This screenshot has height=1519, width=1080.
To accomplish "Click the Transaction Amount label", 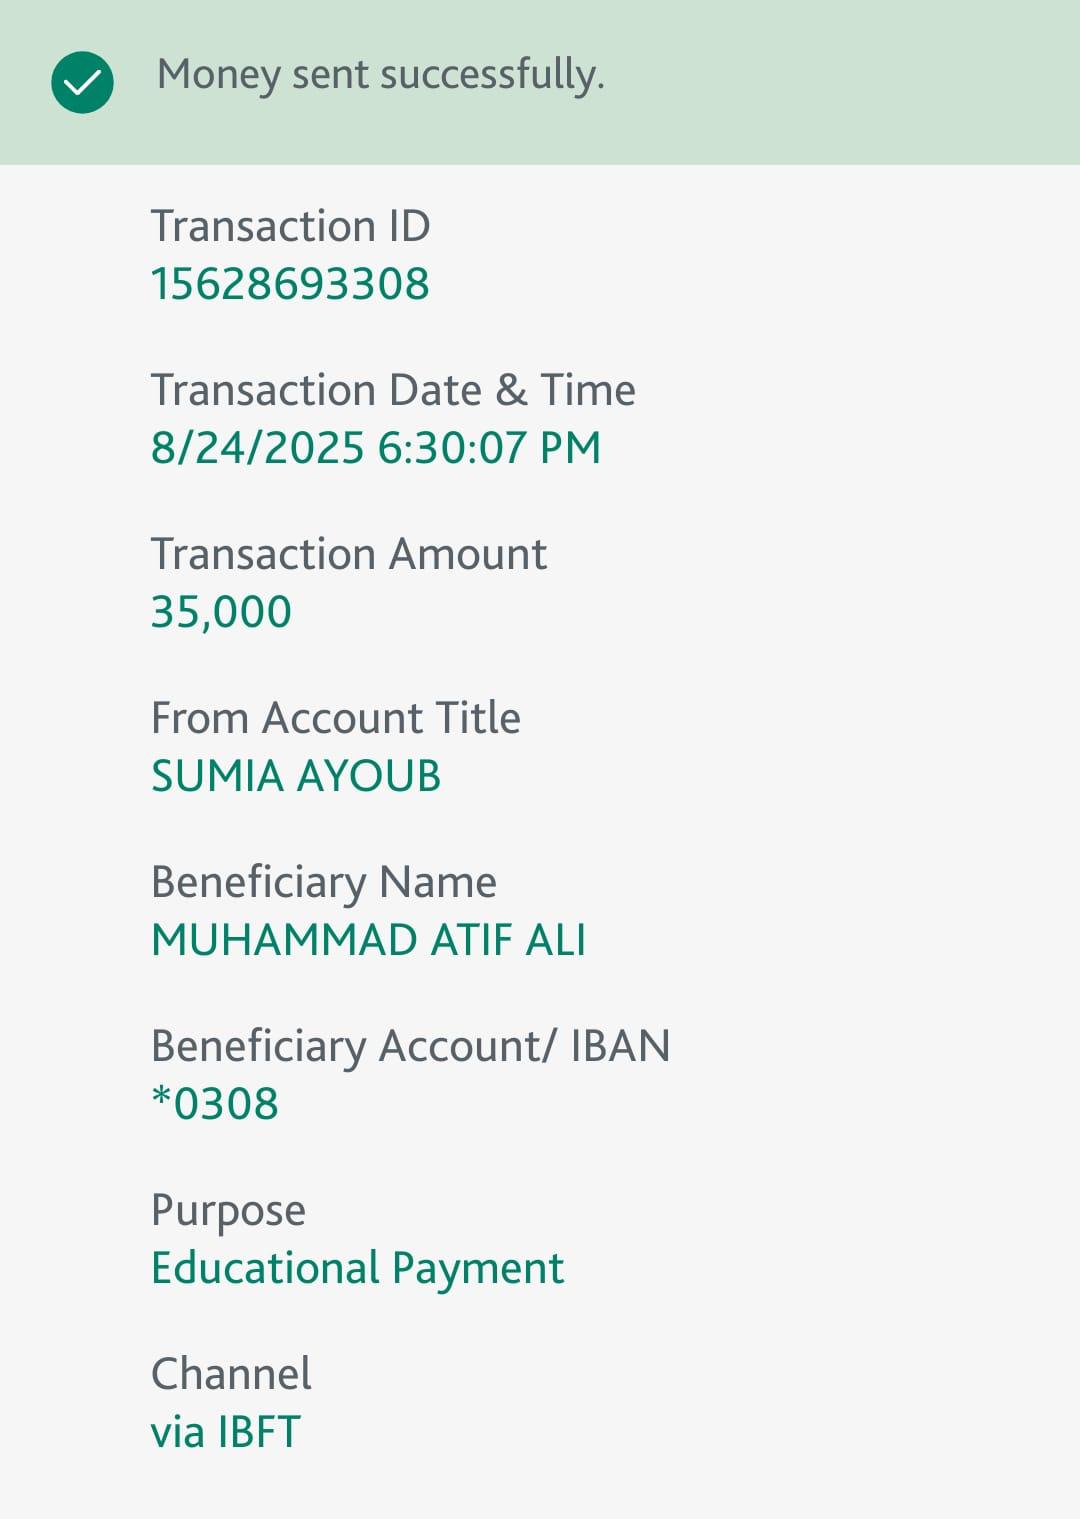I will [x=348, y=554].
